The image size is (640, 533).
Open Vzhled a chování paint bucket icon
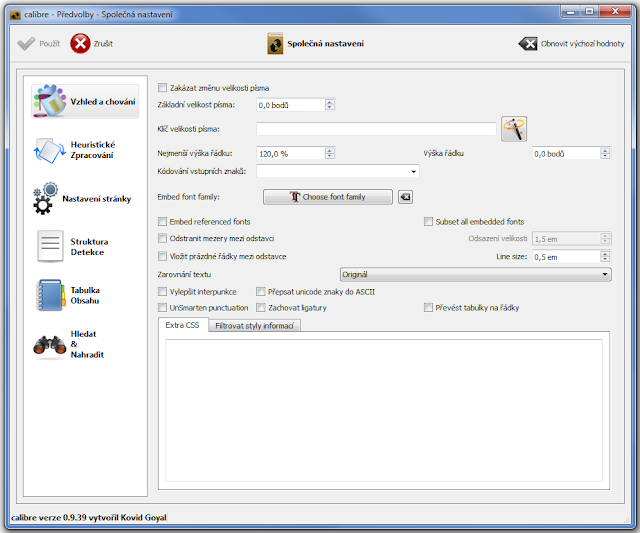point(49,101)
